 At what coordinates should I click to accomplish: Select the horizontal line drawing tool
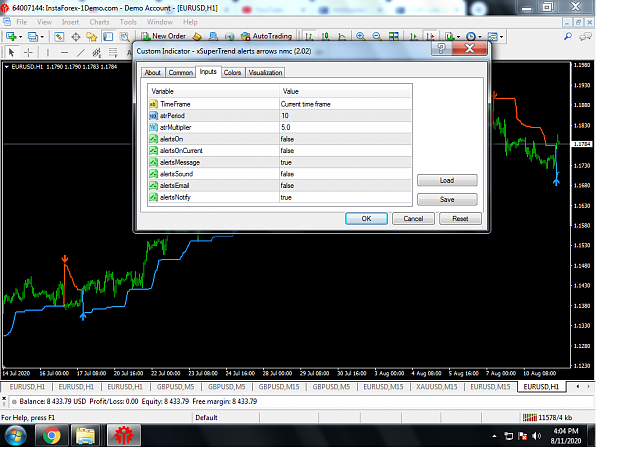click(x=64, y=52)
